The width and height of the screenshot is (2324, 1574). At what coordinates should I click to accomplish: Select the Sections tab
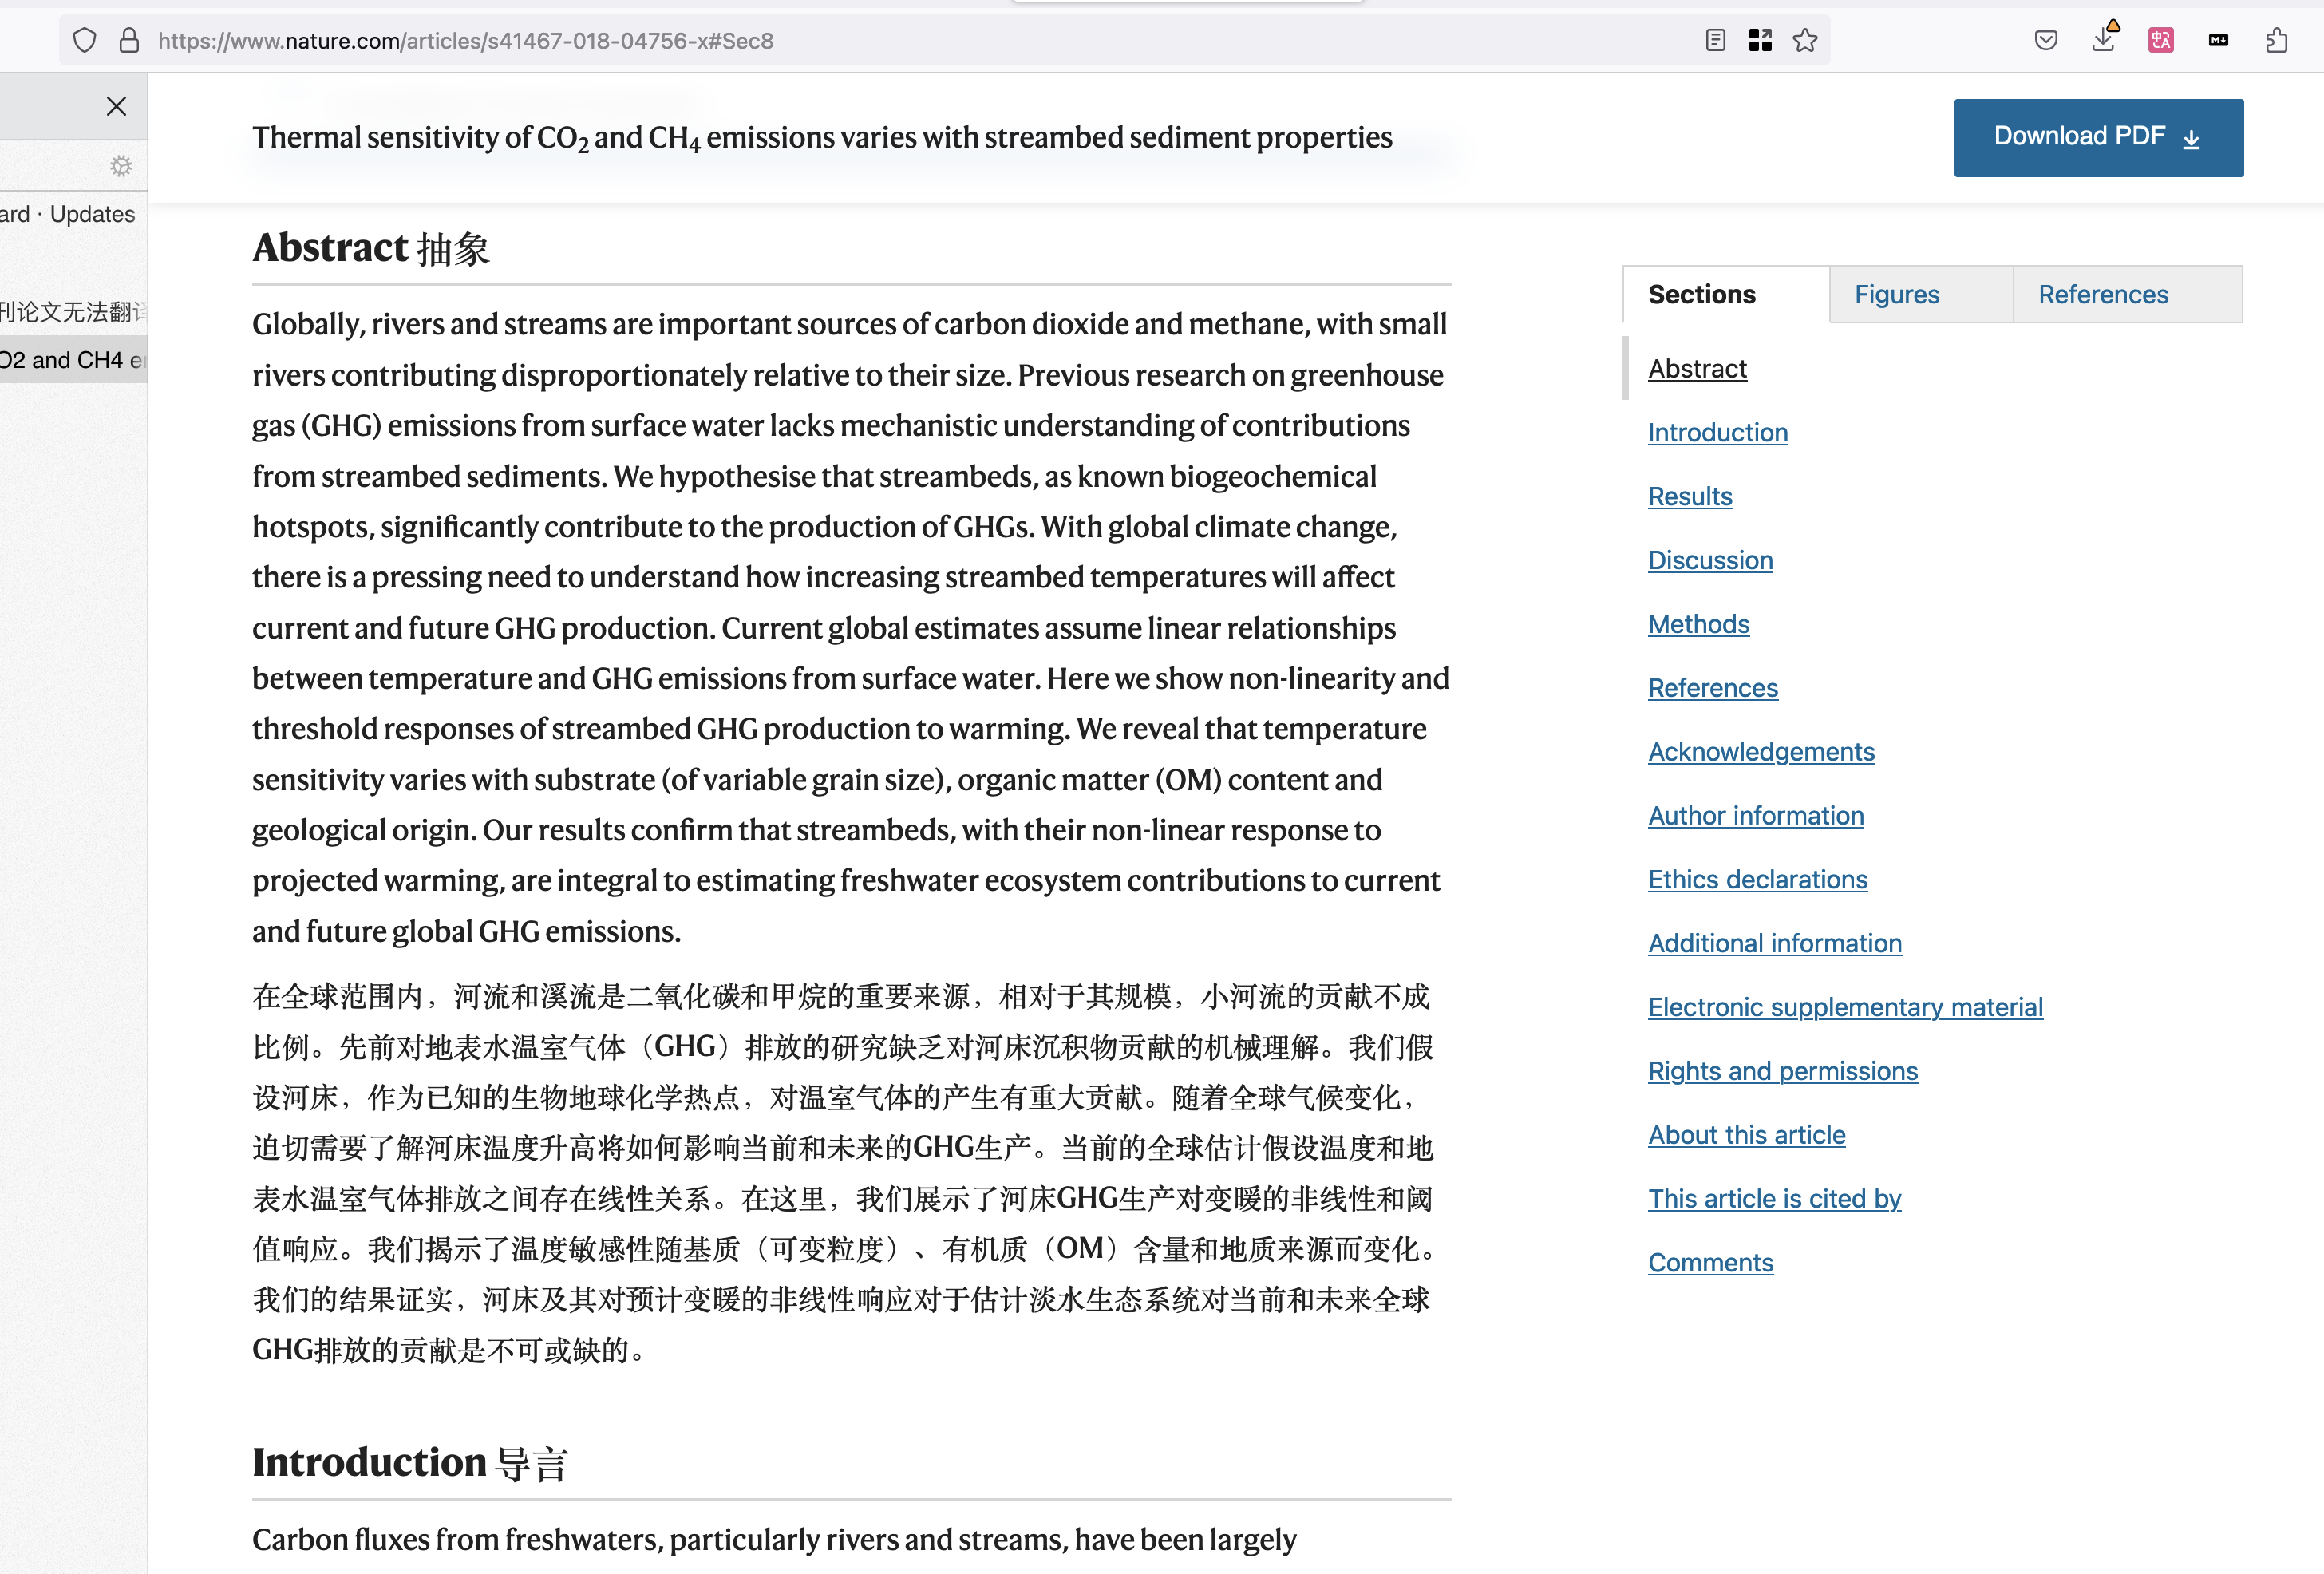(x=1702, y=294)
